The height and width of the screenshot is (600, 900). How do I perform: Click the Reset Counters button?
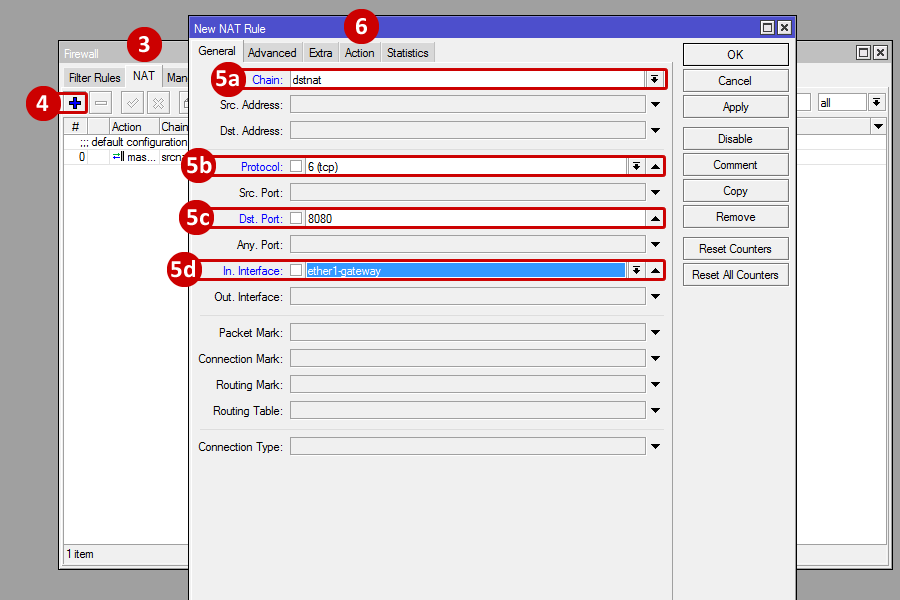point(735,249)
